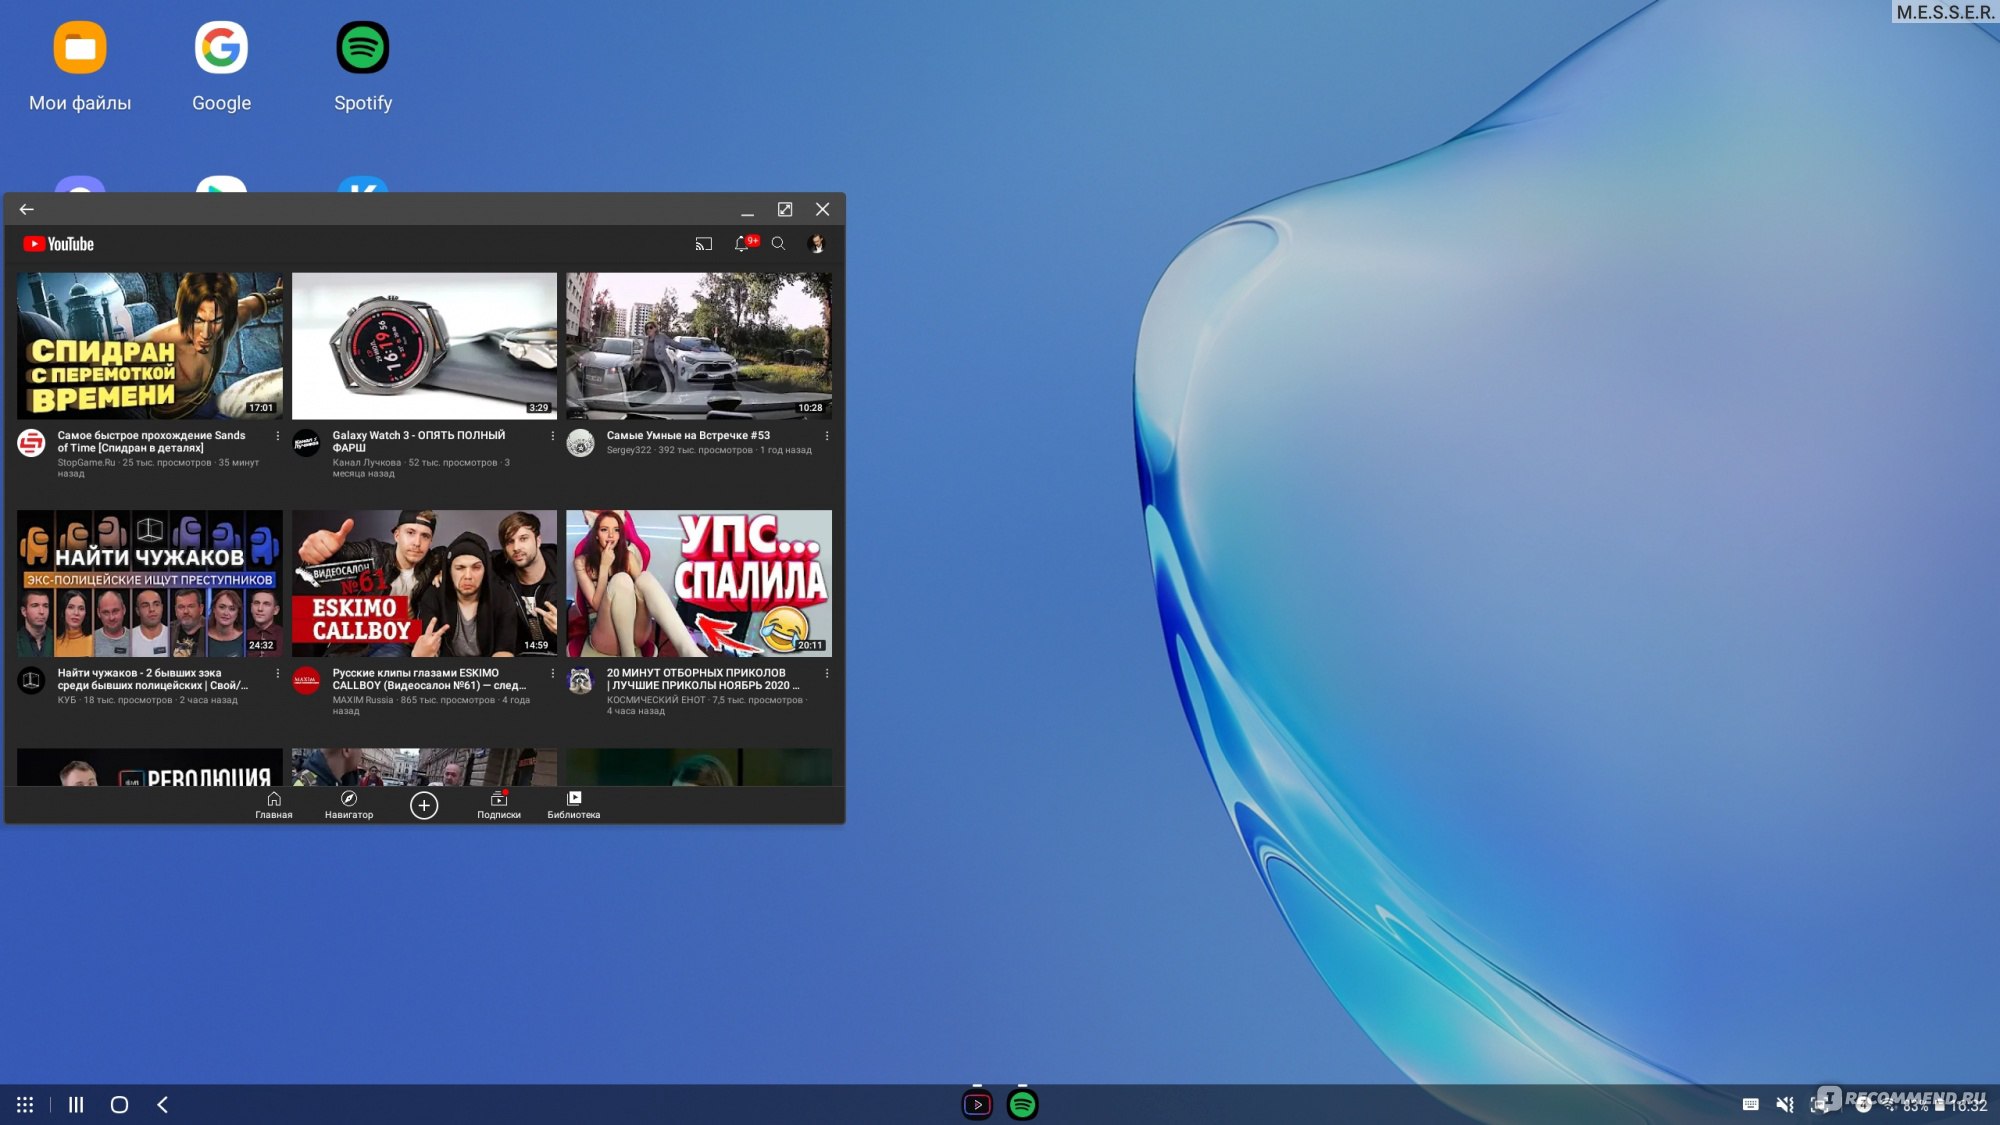Open the screen capture tray icon

[x=1820, y=1104]
